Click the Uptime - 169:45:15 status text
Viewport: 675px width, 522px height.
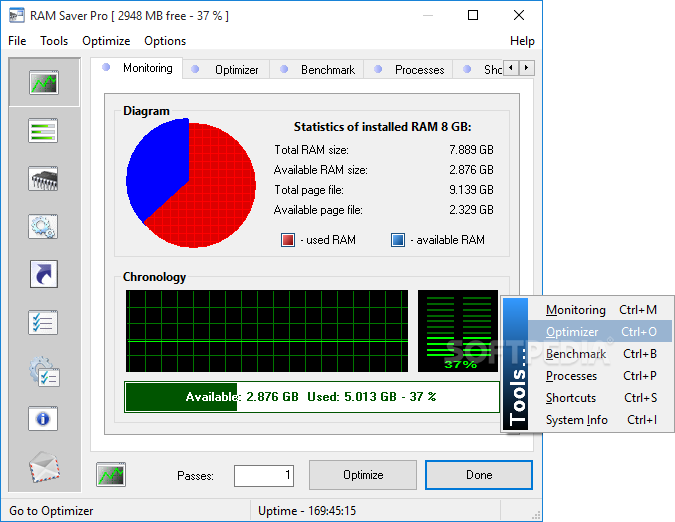click(307, 511)
